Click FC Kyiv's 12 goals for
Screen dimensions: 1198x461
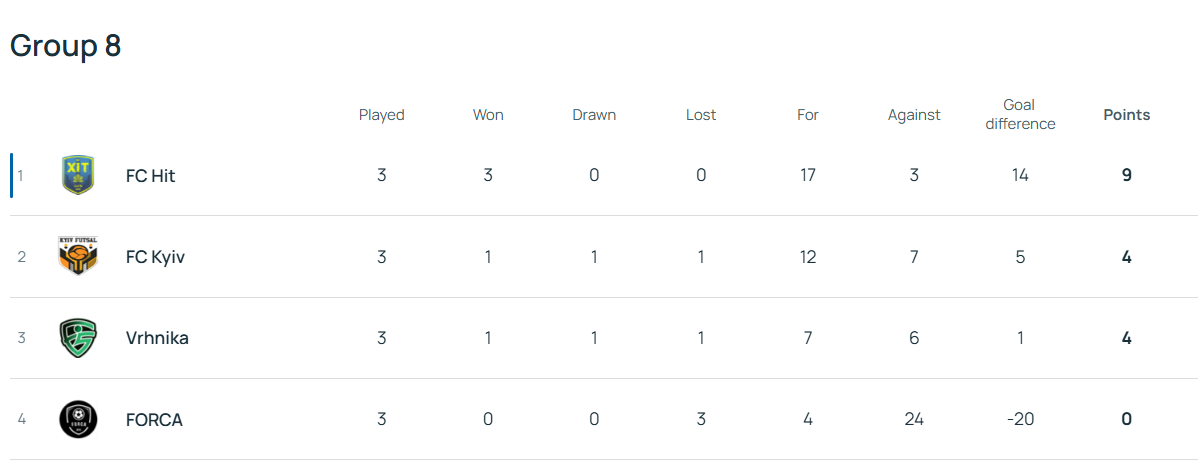808,257
